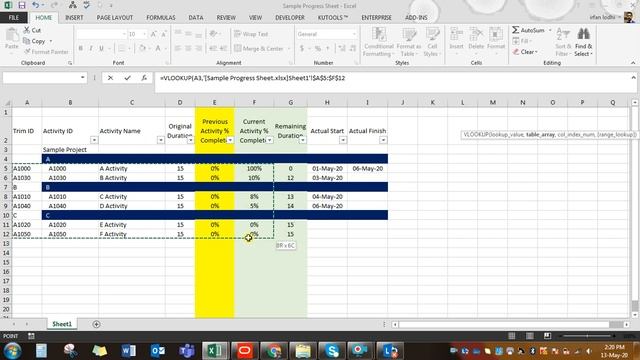Click the zoom slider in status bar
Screen dimensions: 640x360
588,336
